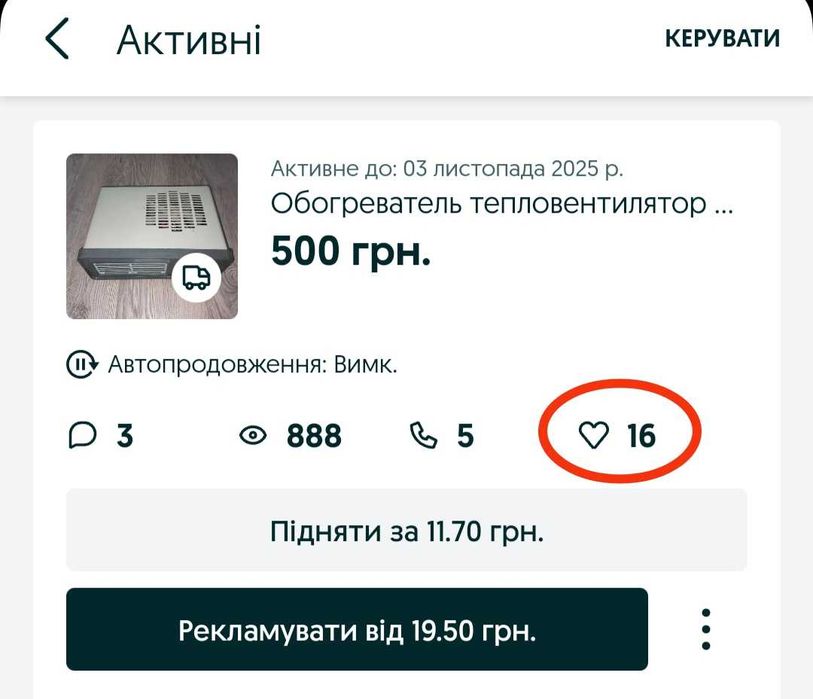Open the КЕРУВАТИ manage option
The height and width of the screenshot is (699, 813).
[x=722, y=38]
